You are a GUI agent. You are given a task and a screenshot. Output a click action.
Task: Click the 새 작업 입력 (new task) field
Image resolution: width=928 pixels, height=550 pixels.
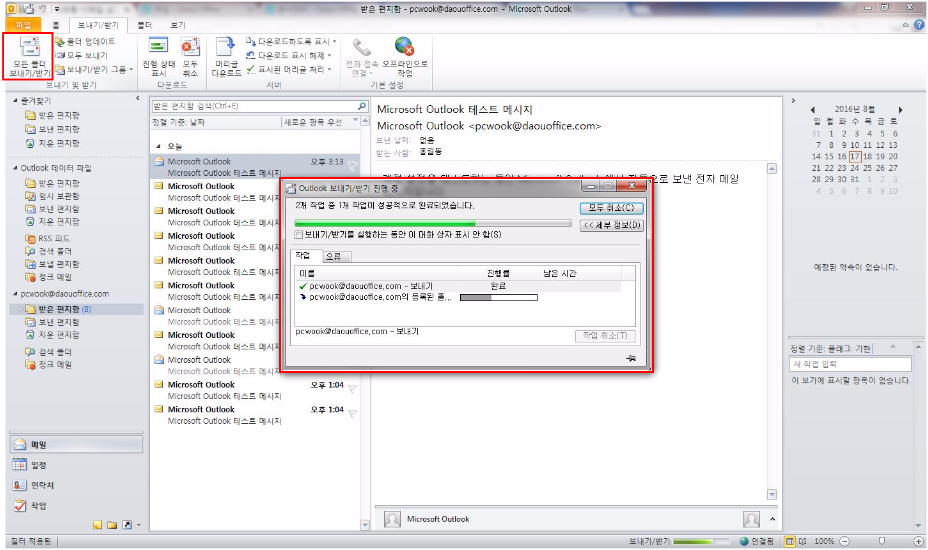[x=850, y=364]
